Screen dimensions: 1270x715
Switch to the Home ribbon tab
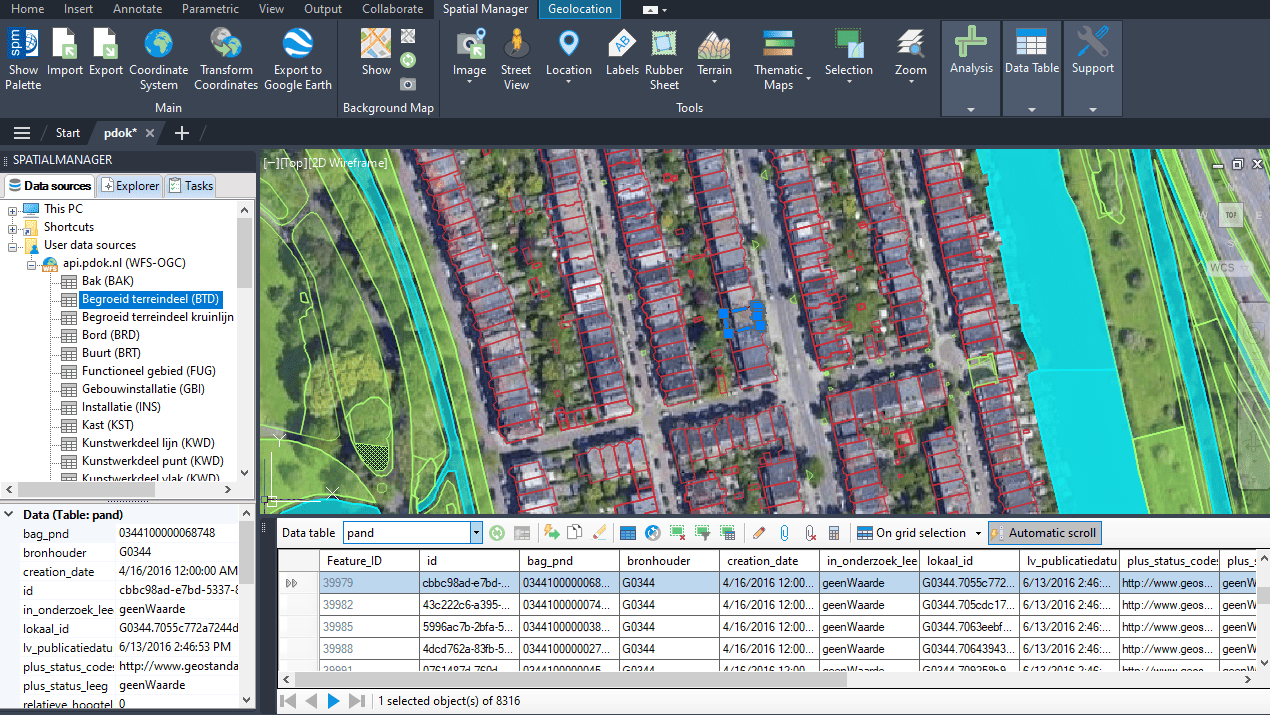(27, 9)
